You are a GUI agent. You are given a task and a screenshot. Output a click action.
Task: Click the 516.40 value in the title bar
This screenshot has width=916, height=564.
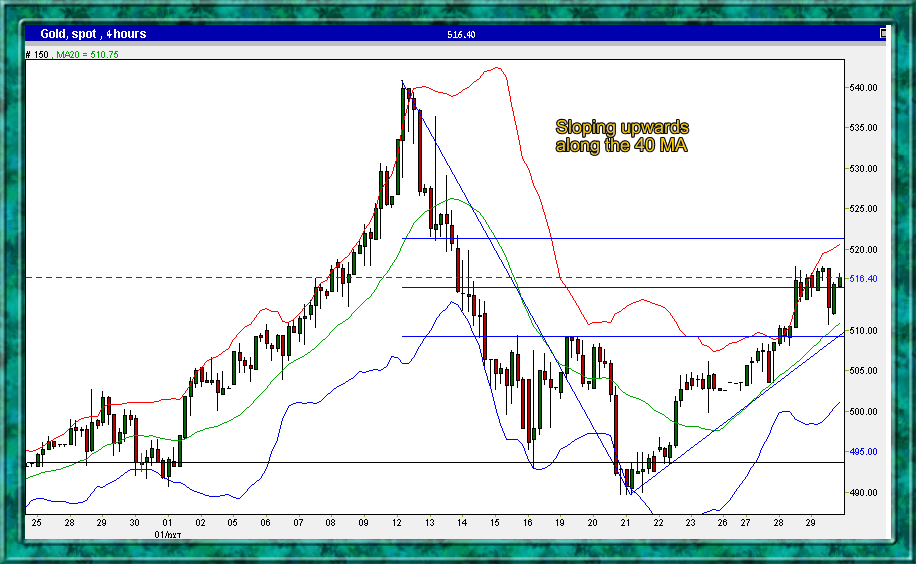point(461,34)
